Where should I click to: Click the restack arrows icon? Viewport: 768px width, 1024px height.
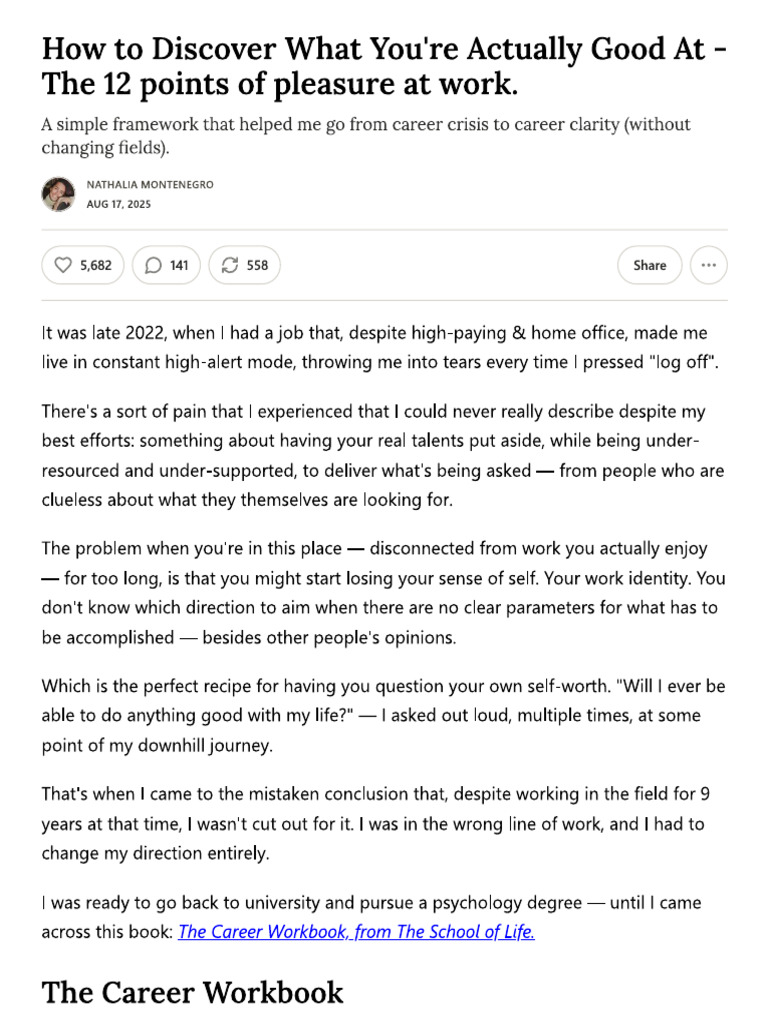[x=230, y=265]
